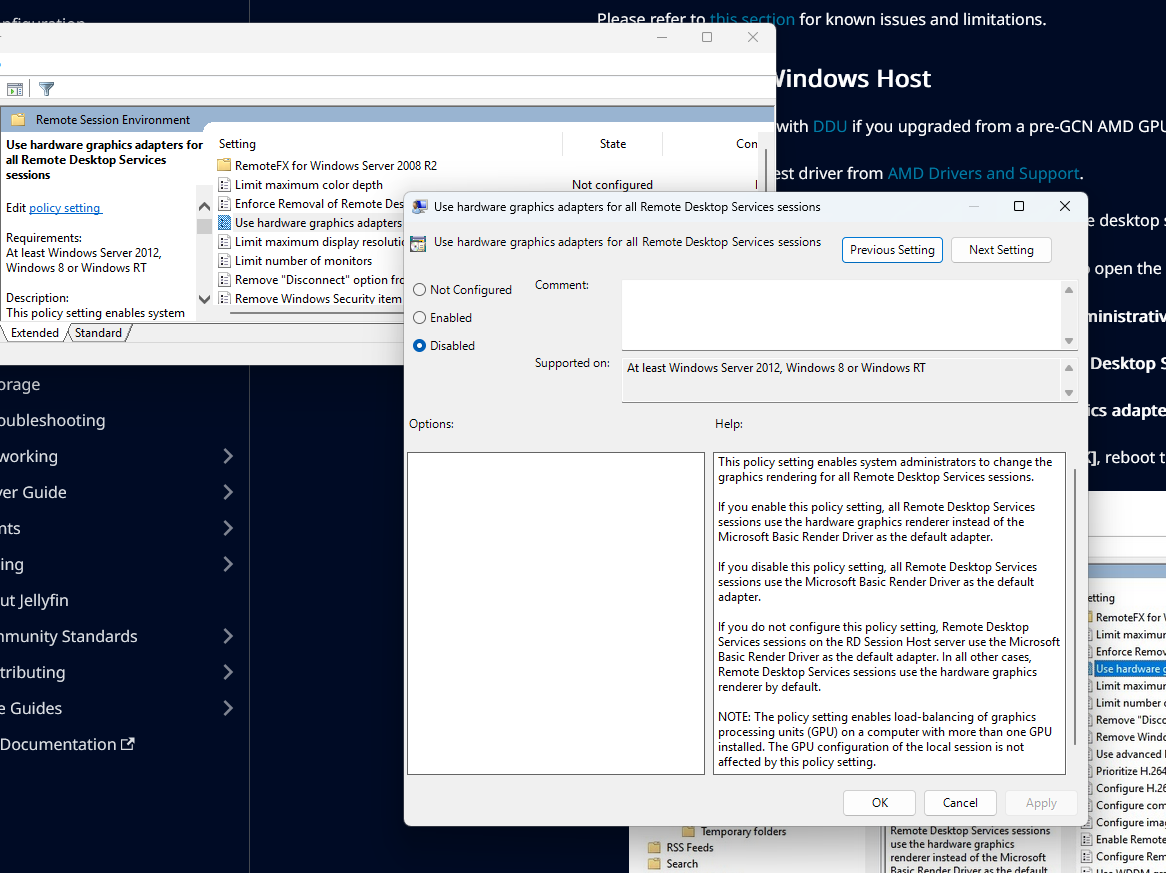Open the RemoteFX for Windows Server 2008 R2 folder
This screenshot has height=873, width=1166.
pyautogui.click(x=224, y=165)
